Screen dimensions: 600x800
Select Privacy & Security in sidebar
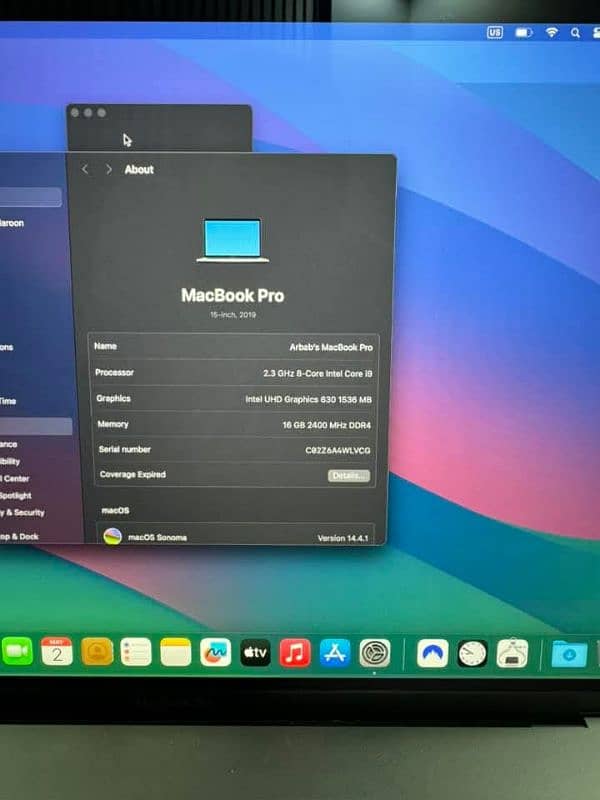[22, 512]
